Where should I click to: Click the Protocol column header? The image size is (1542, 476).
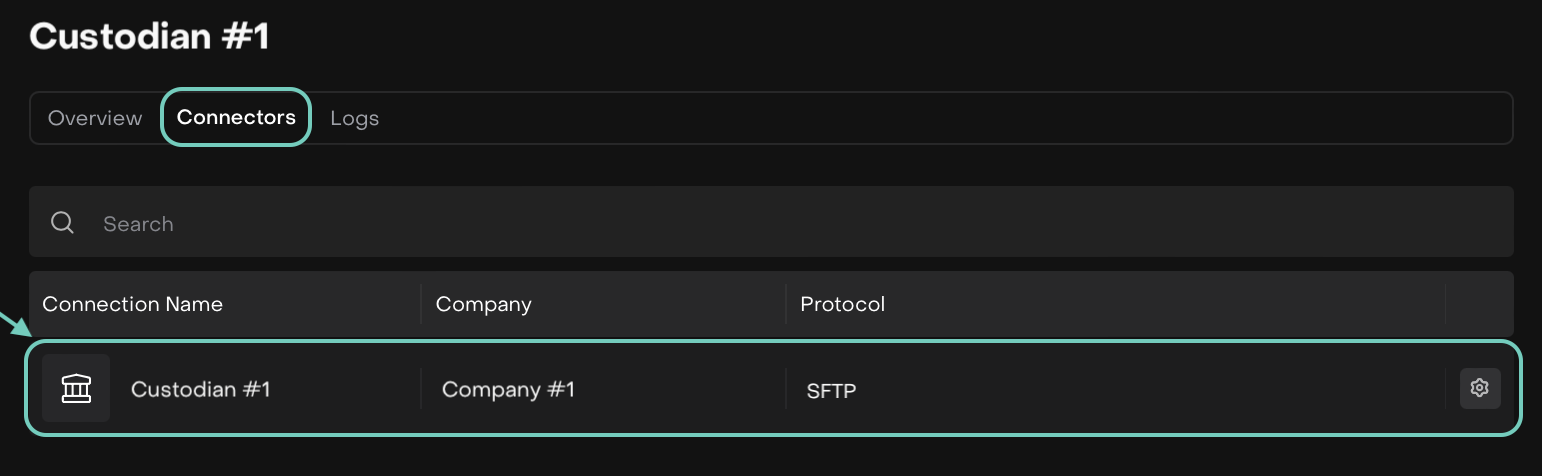[x=842, y=304]
